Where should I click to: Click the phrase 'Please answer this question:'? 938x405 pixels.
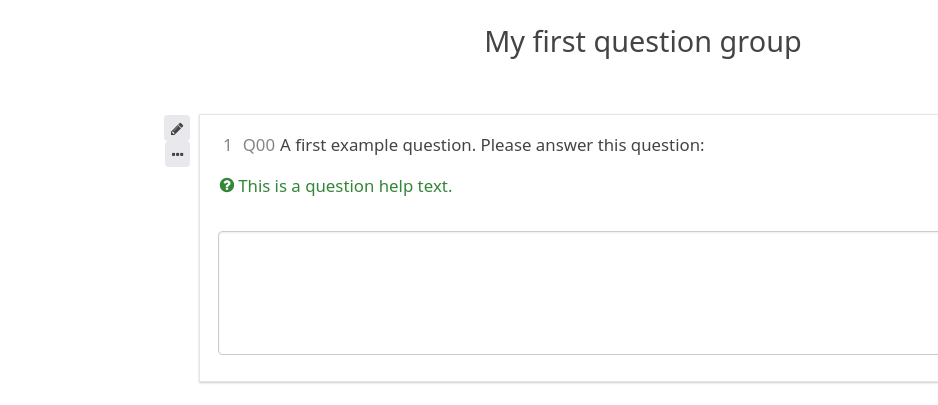pos(592,145)
